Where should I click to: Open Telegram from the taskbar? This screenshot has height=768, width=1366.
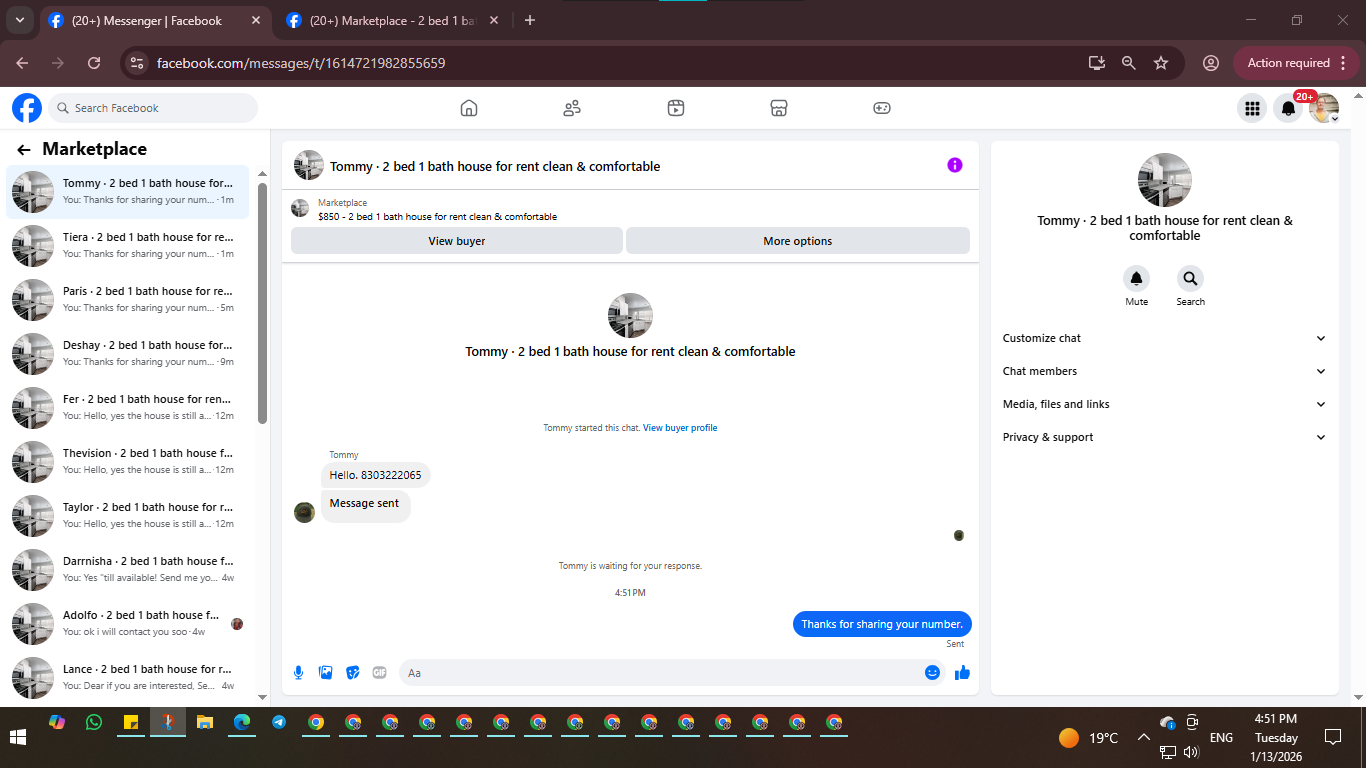pos(279,722)
